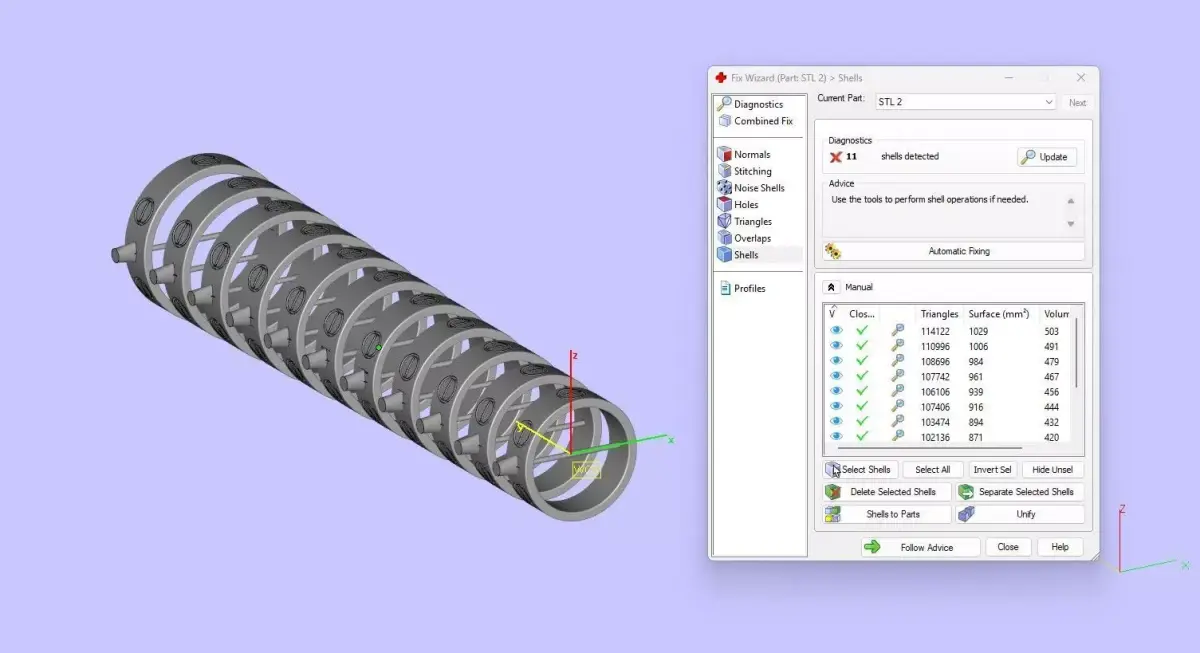This screenshot has height=653, width=1200.
Task: Click the Help button
Action: point(1060,547)
